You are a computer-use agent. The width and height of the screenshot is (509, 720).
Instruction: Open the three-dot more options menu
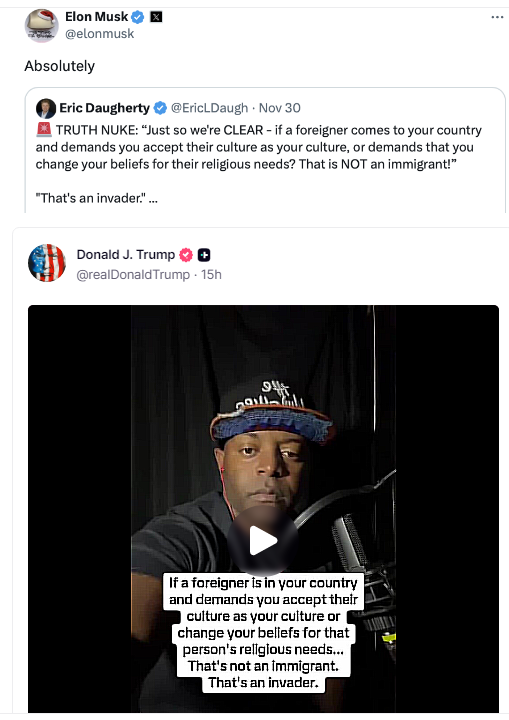coord(497,17)
